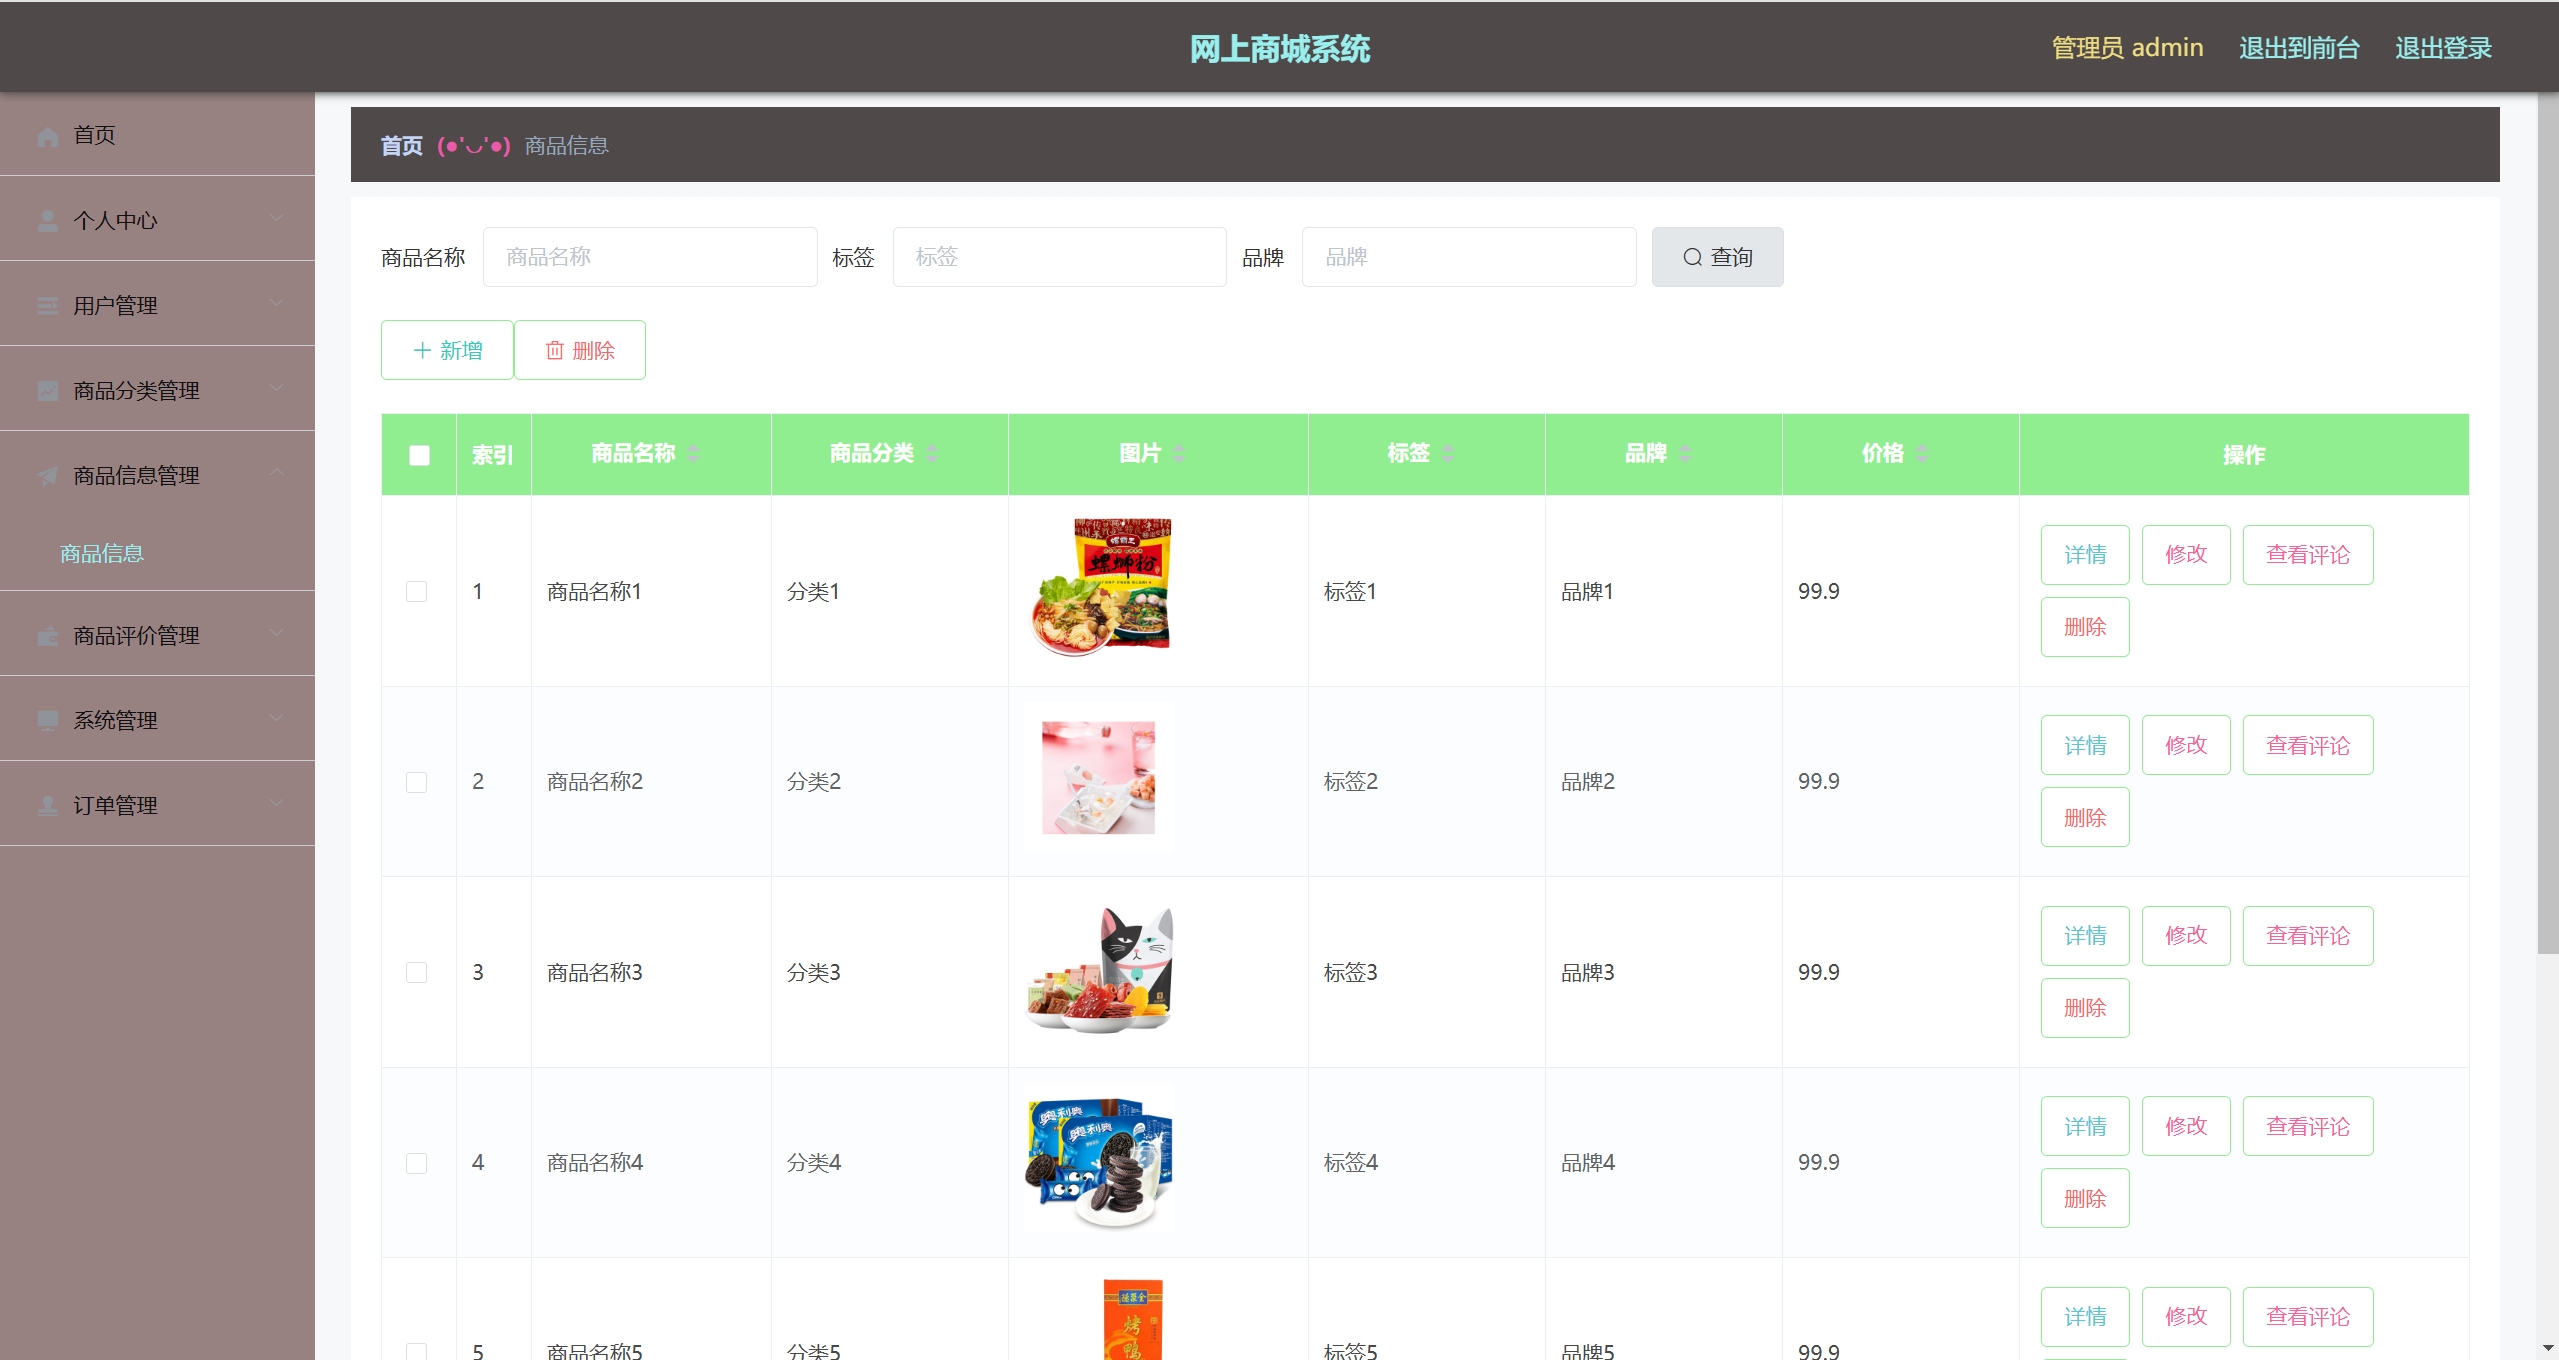This screenshot has height=1360, width=2559.
Task: Click the list icon beside 用户管理
Action: 47,306
